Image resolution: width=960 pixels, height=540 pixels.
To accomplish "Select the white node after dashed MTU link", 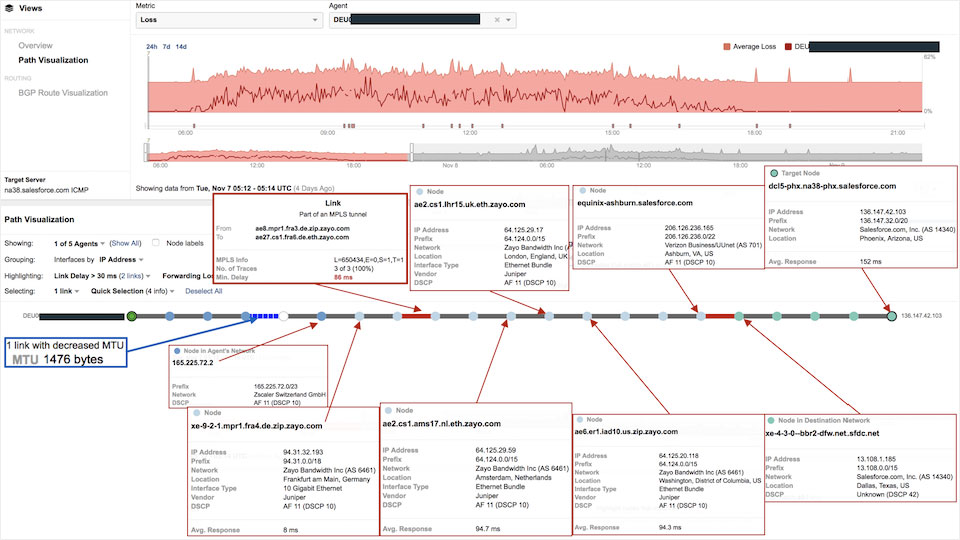I will [284, 317].
